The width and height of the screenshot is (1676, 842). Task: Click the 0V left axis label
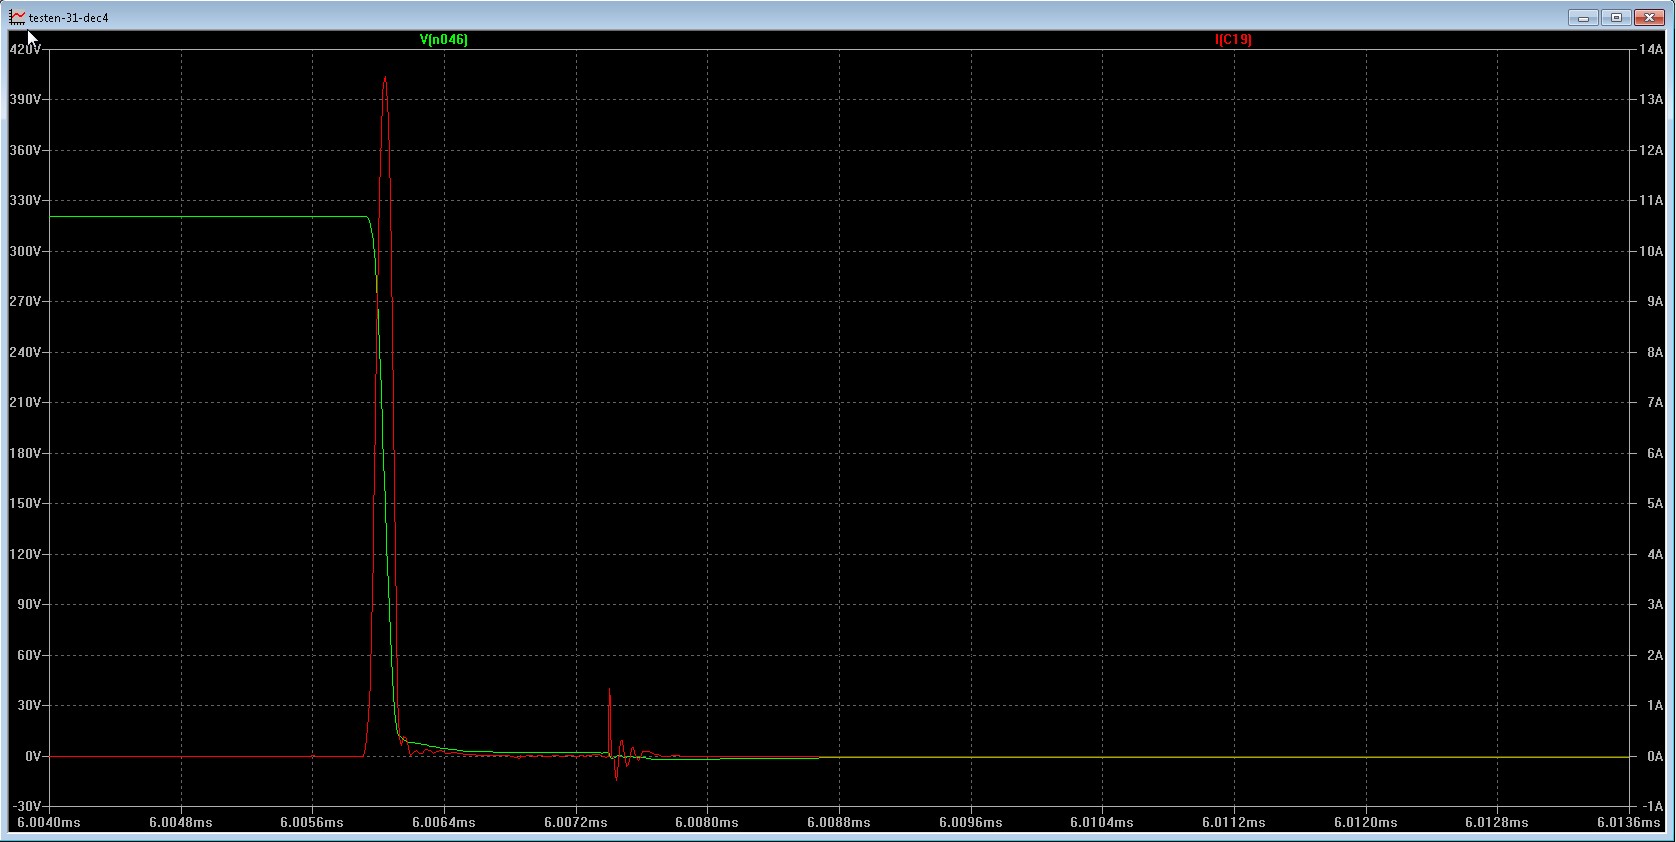[x=33, y=756]
